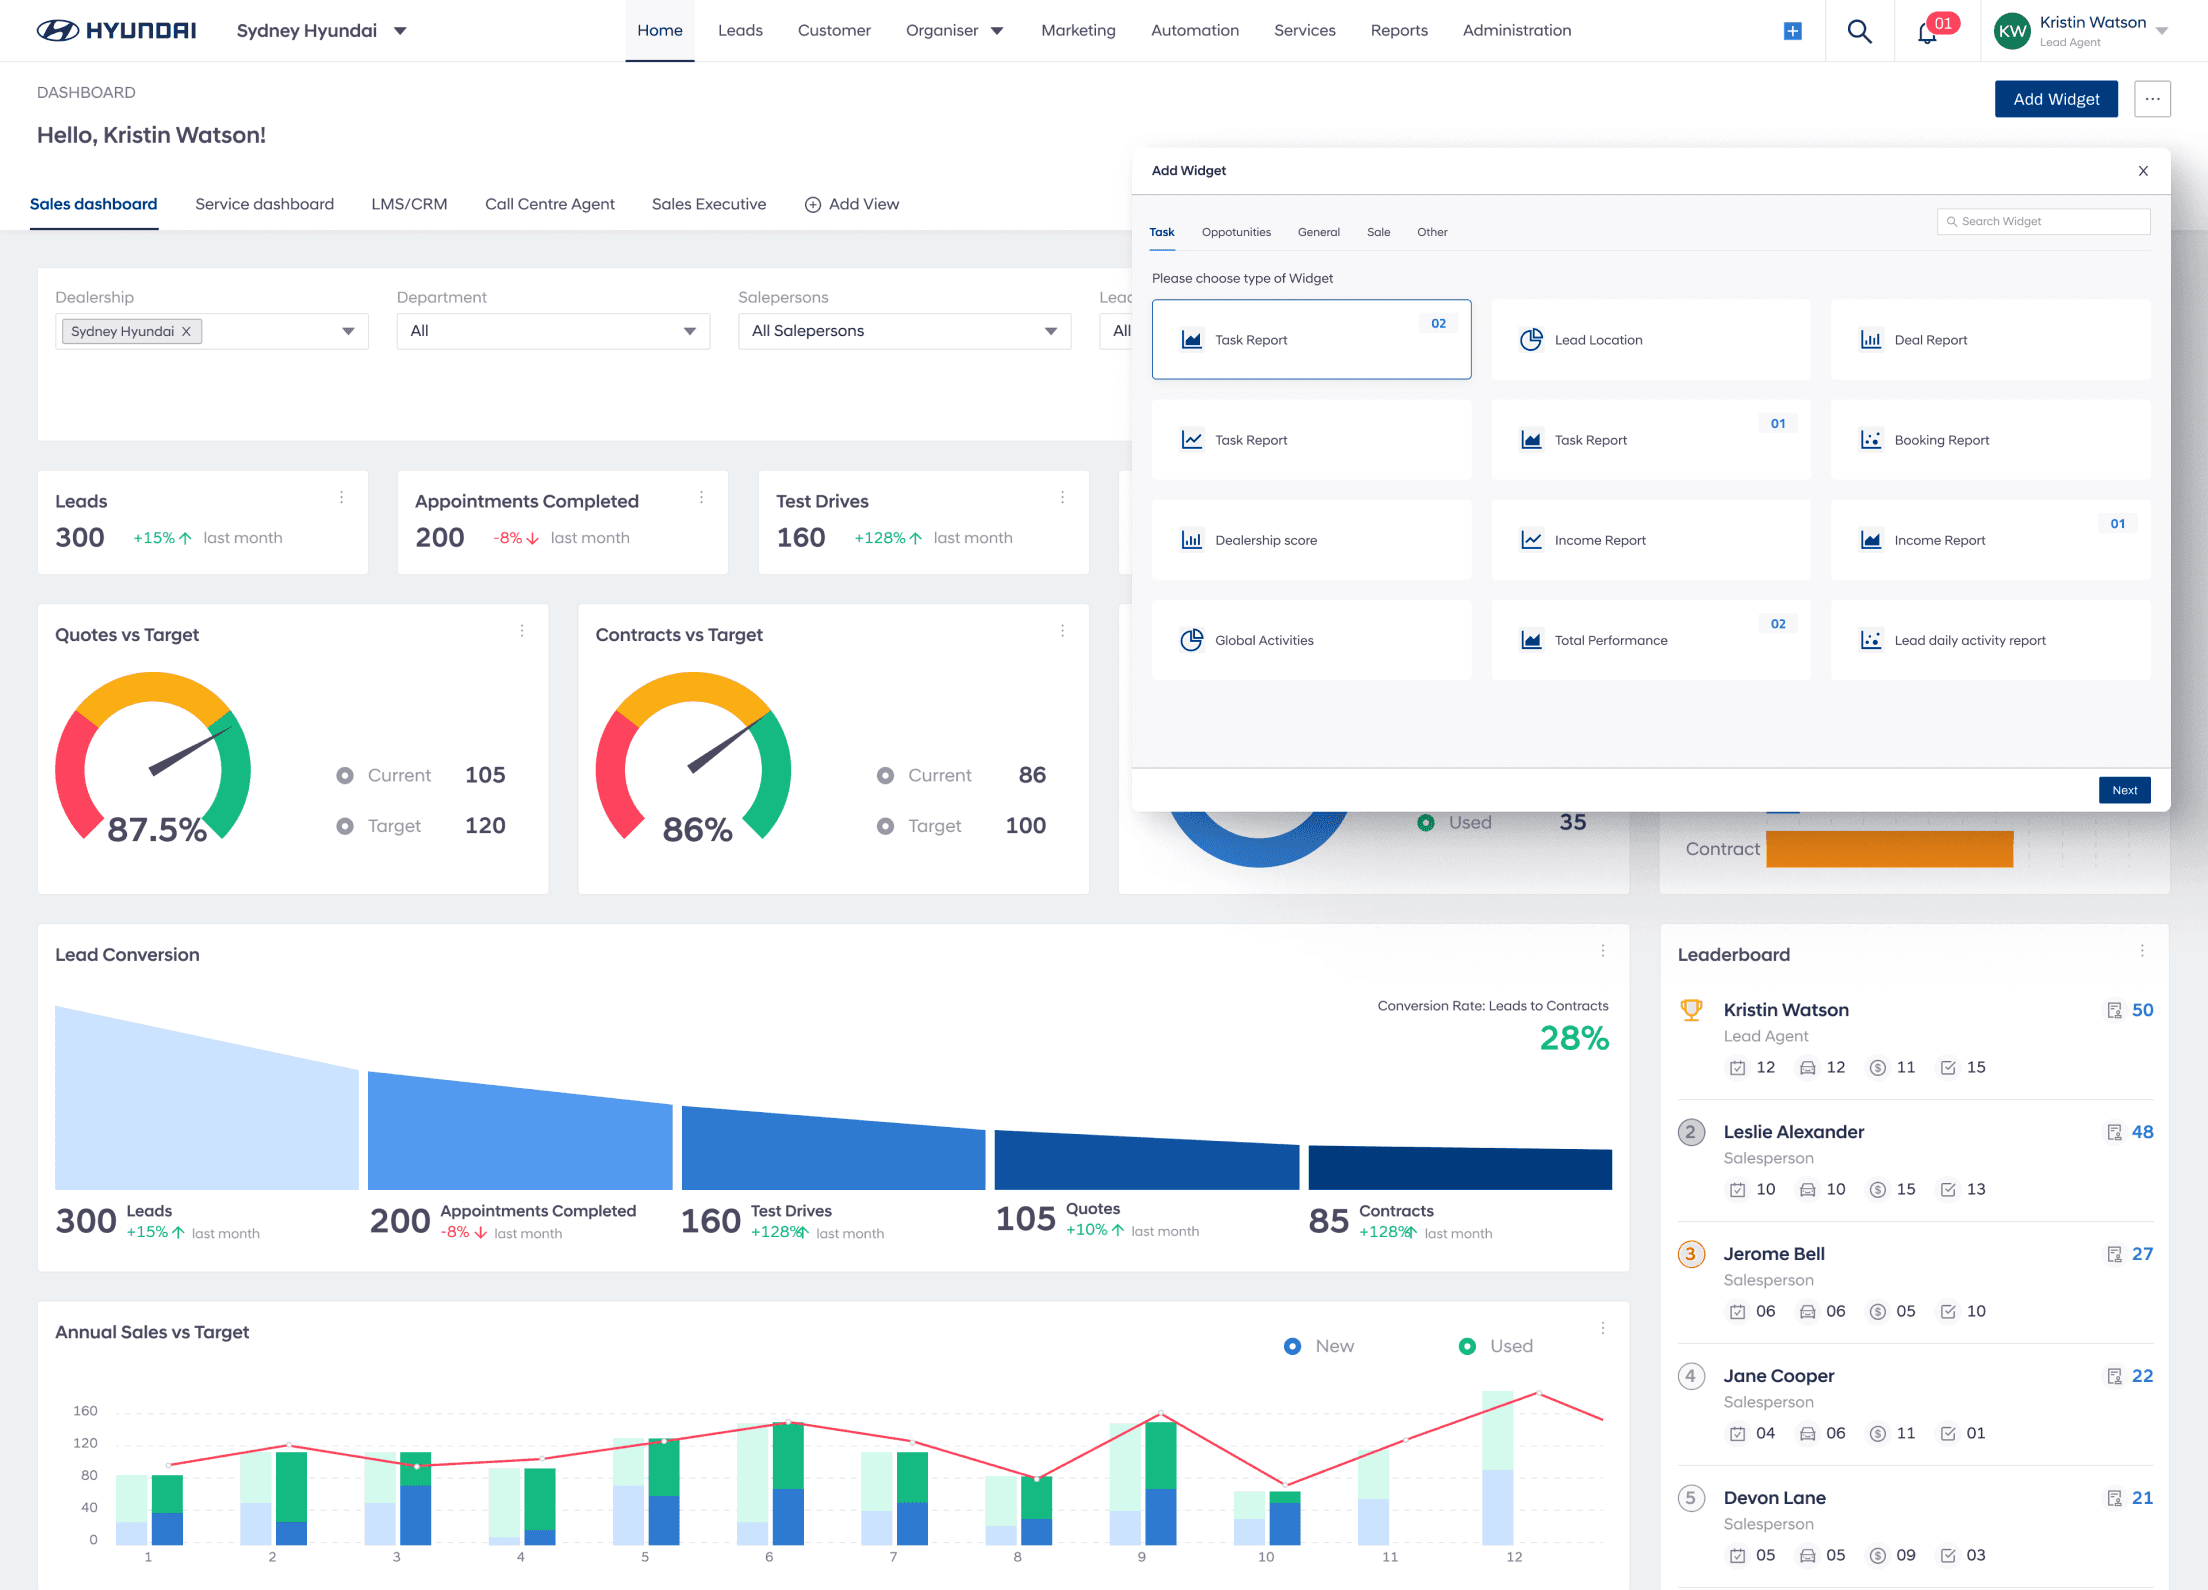Viewport: 2208px width, 1590px height.
Task: Open Leaderboard options menu
Action: (2142, 951)
